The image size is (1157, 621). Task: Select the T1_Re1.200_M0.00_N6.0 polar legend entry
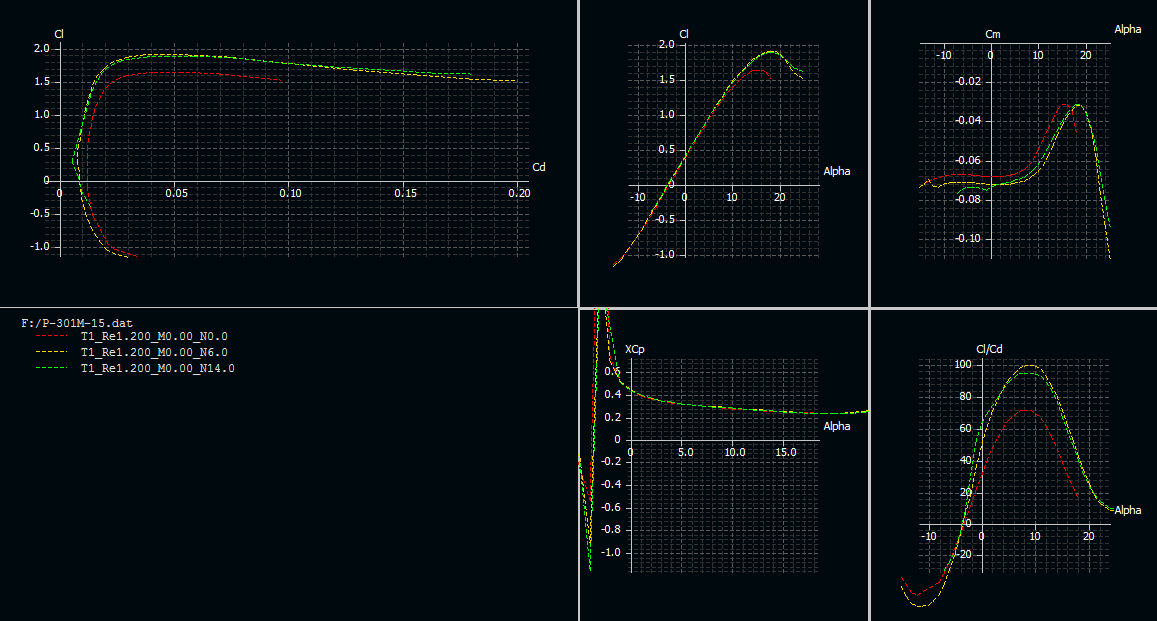tap(154, 353)
